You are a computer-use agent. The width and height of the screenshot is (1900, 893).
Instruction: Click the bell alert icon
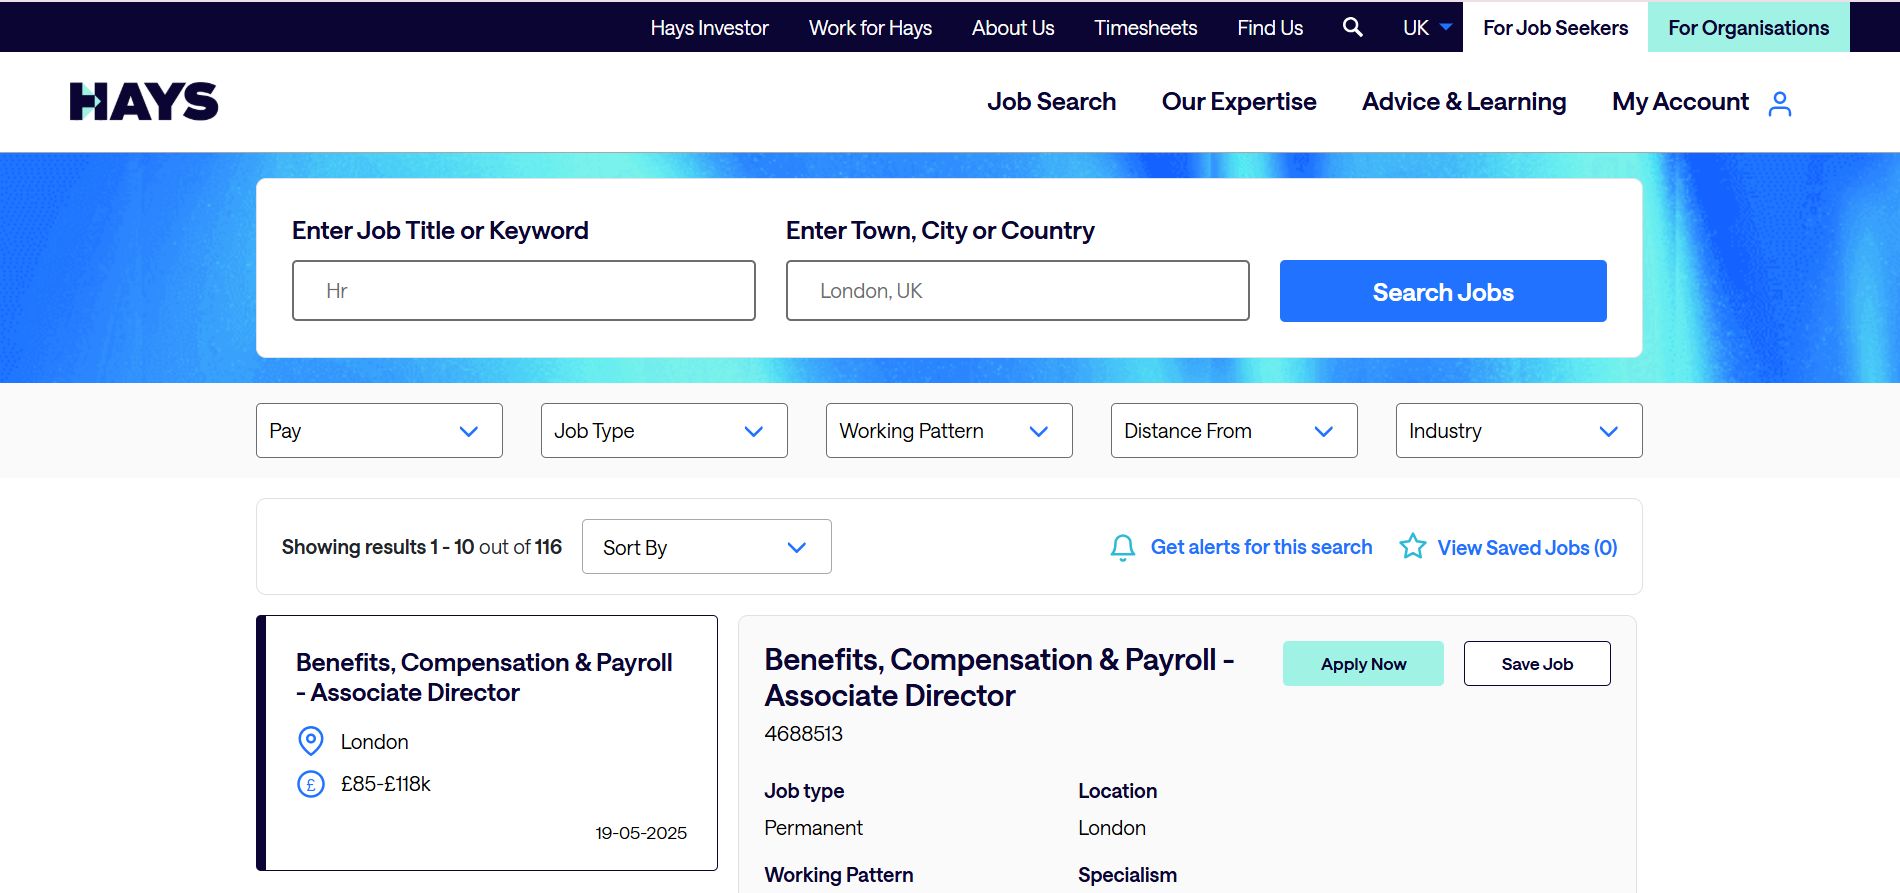[1122, 547]
